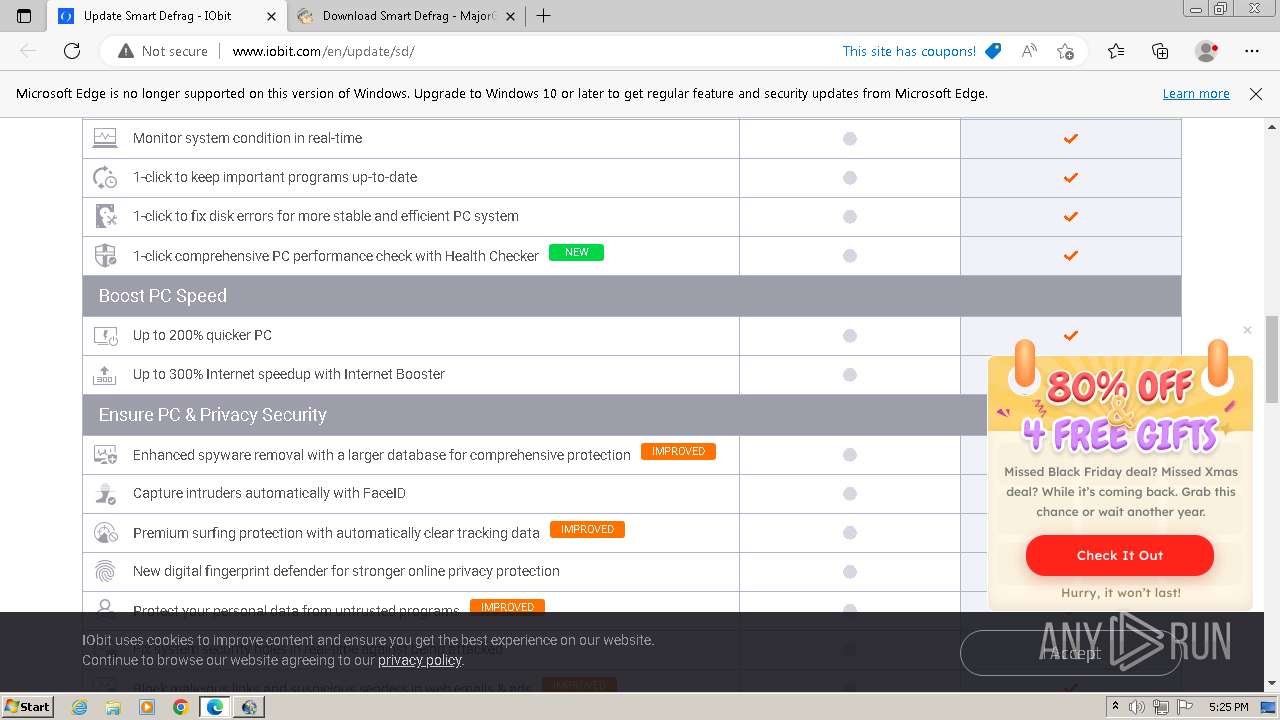1280x720 pixels.
Task: Click the program update clock icon
Action: point(105,177)
